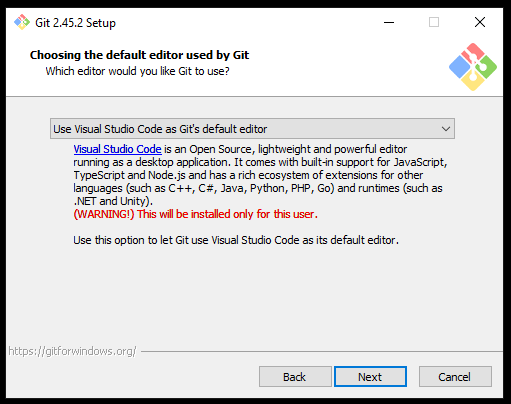
Task: Close the Git 2.45.2 Setup window
Action: [x=480, y=22]
